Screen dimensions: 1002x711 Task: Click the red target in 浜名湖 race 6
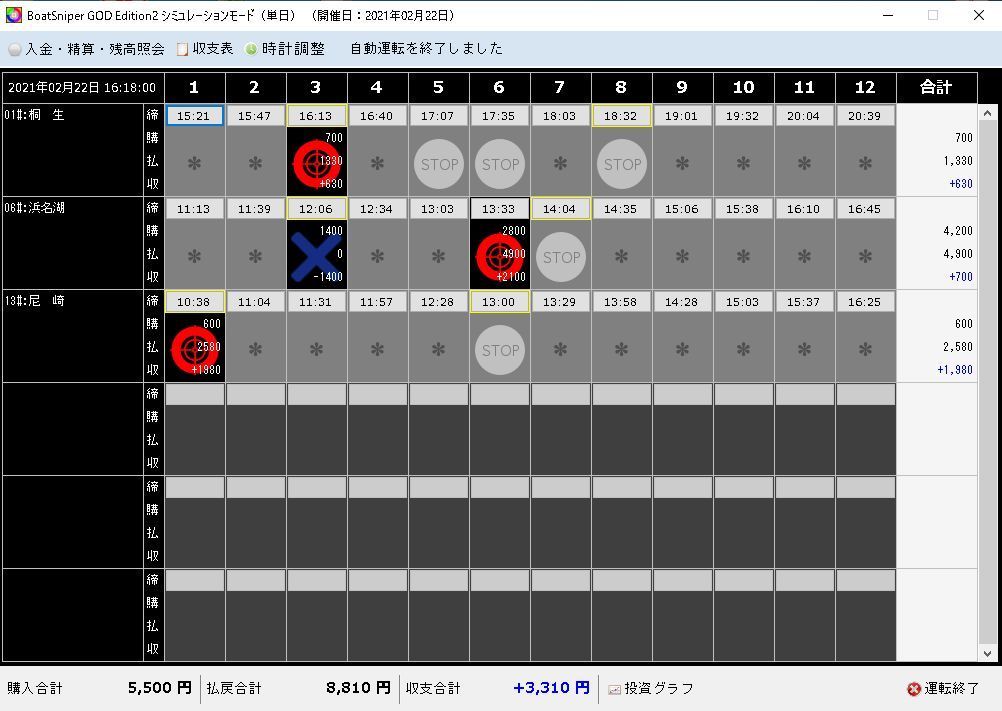(499, 256)
